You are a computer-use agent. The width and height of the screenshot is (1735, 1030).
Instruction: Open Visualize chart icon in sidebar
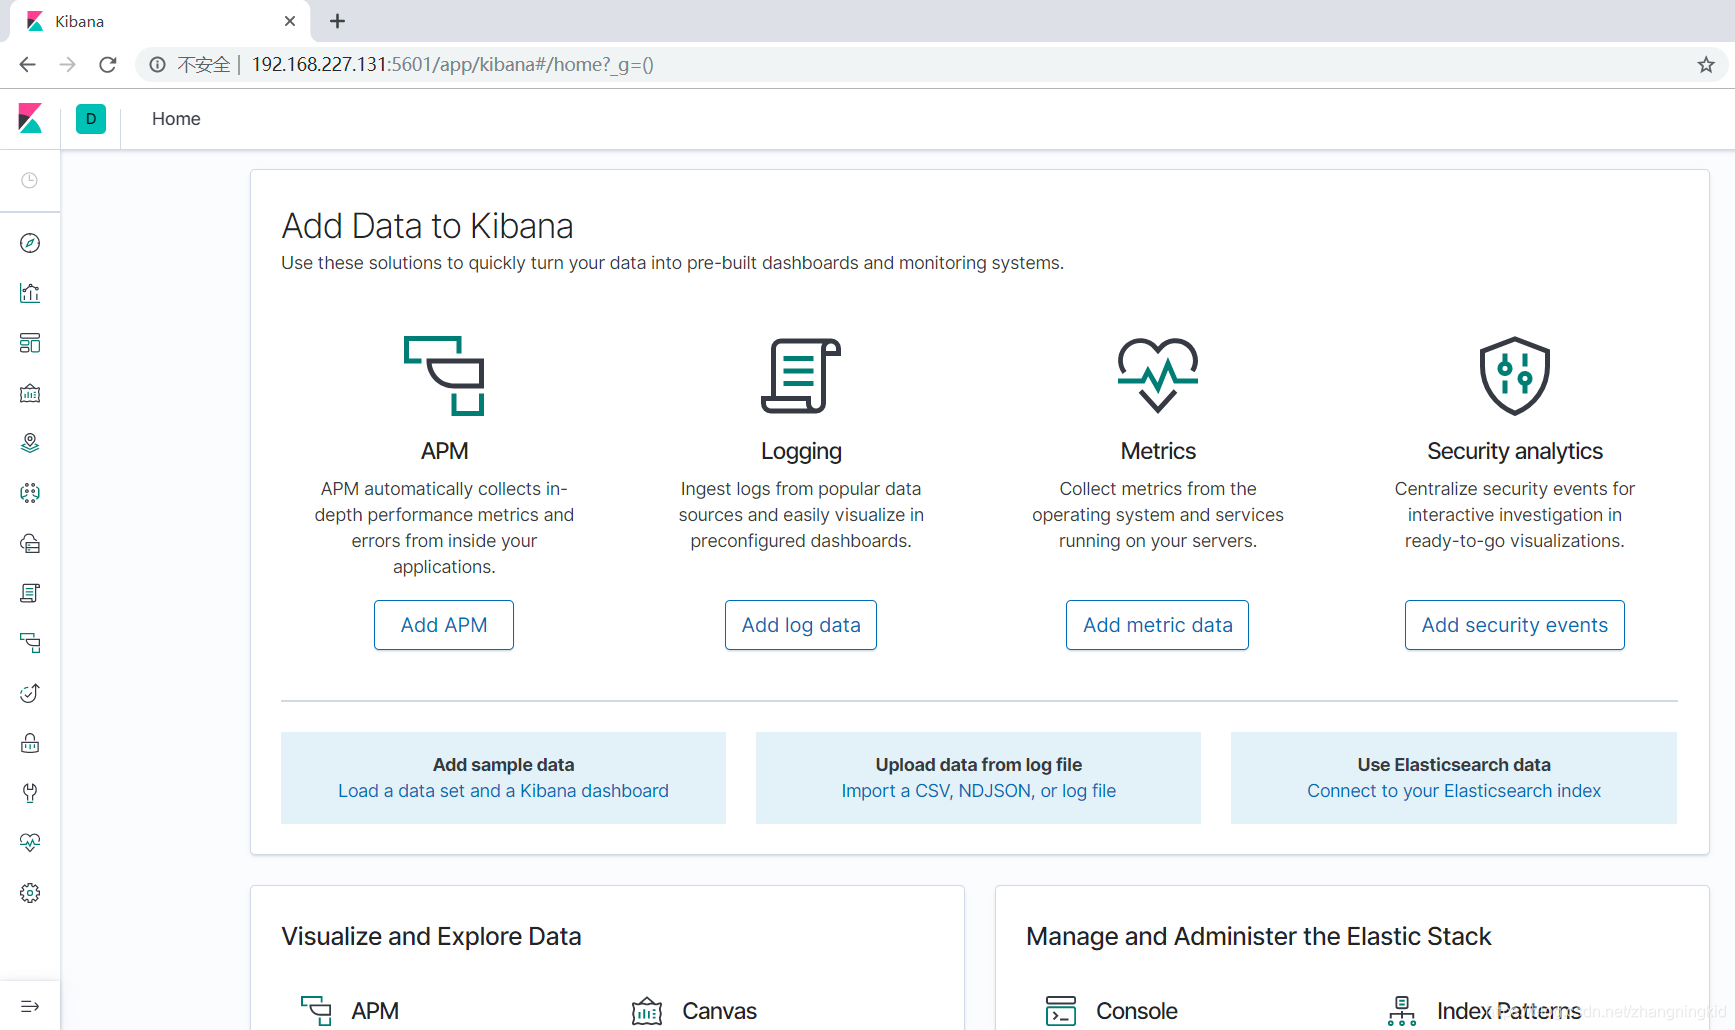pyautogui.click(x=30, y=293)
